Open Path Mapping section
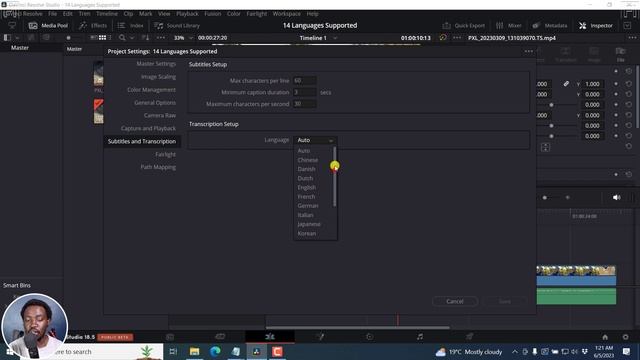The image size is (640, 360). (158, 167)
